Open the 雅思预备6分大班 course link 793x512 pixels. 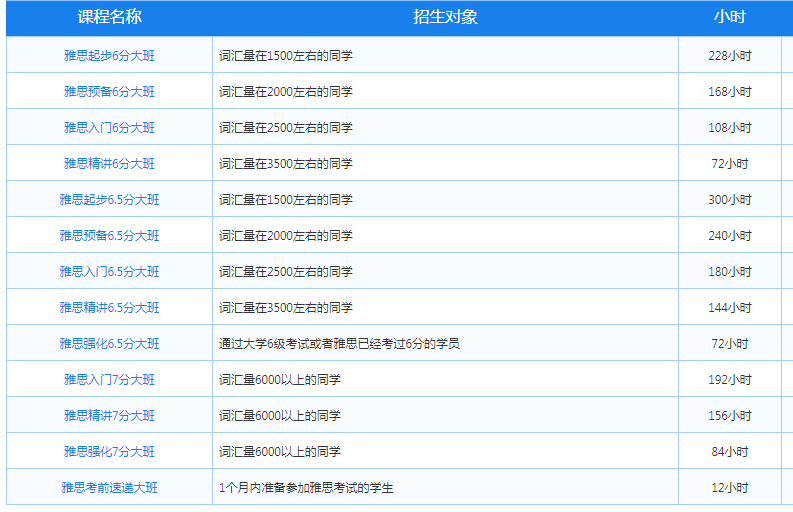109,92
